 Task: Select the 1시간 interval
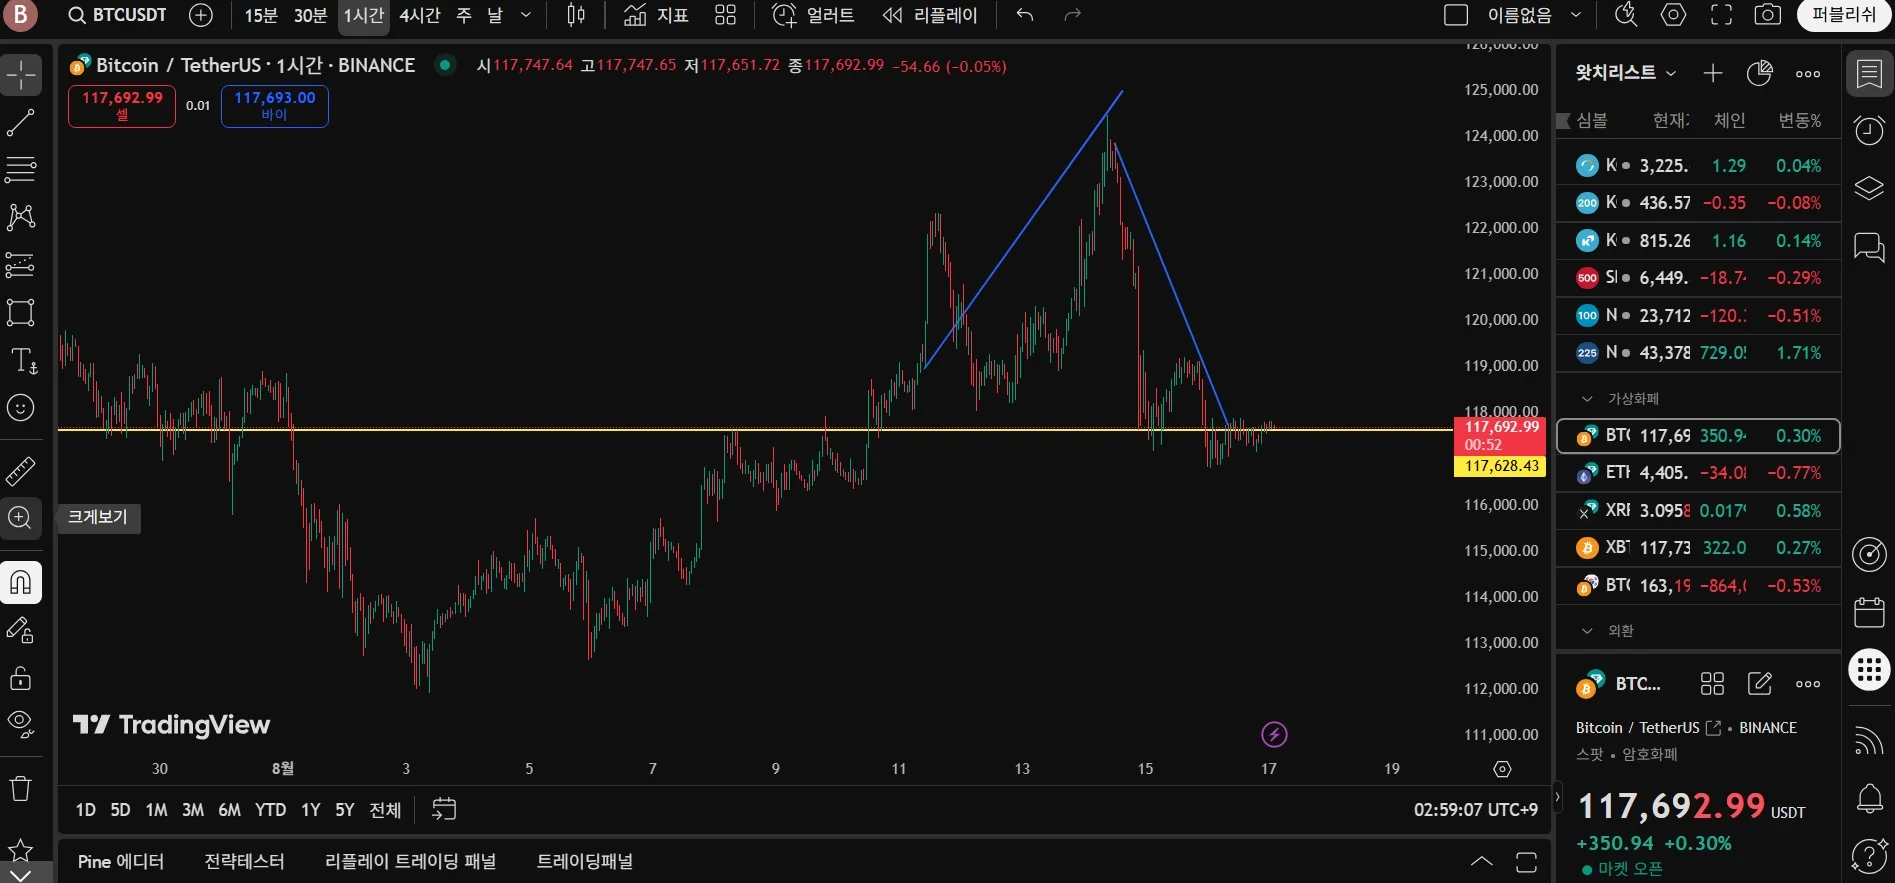tap(363, 15)
